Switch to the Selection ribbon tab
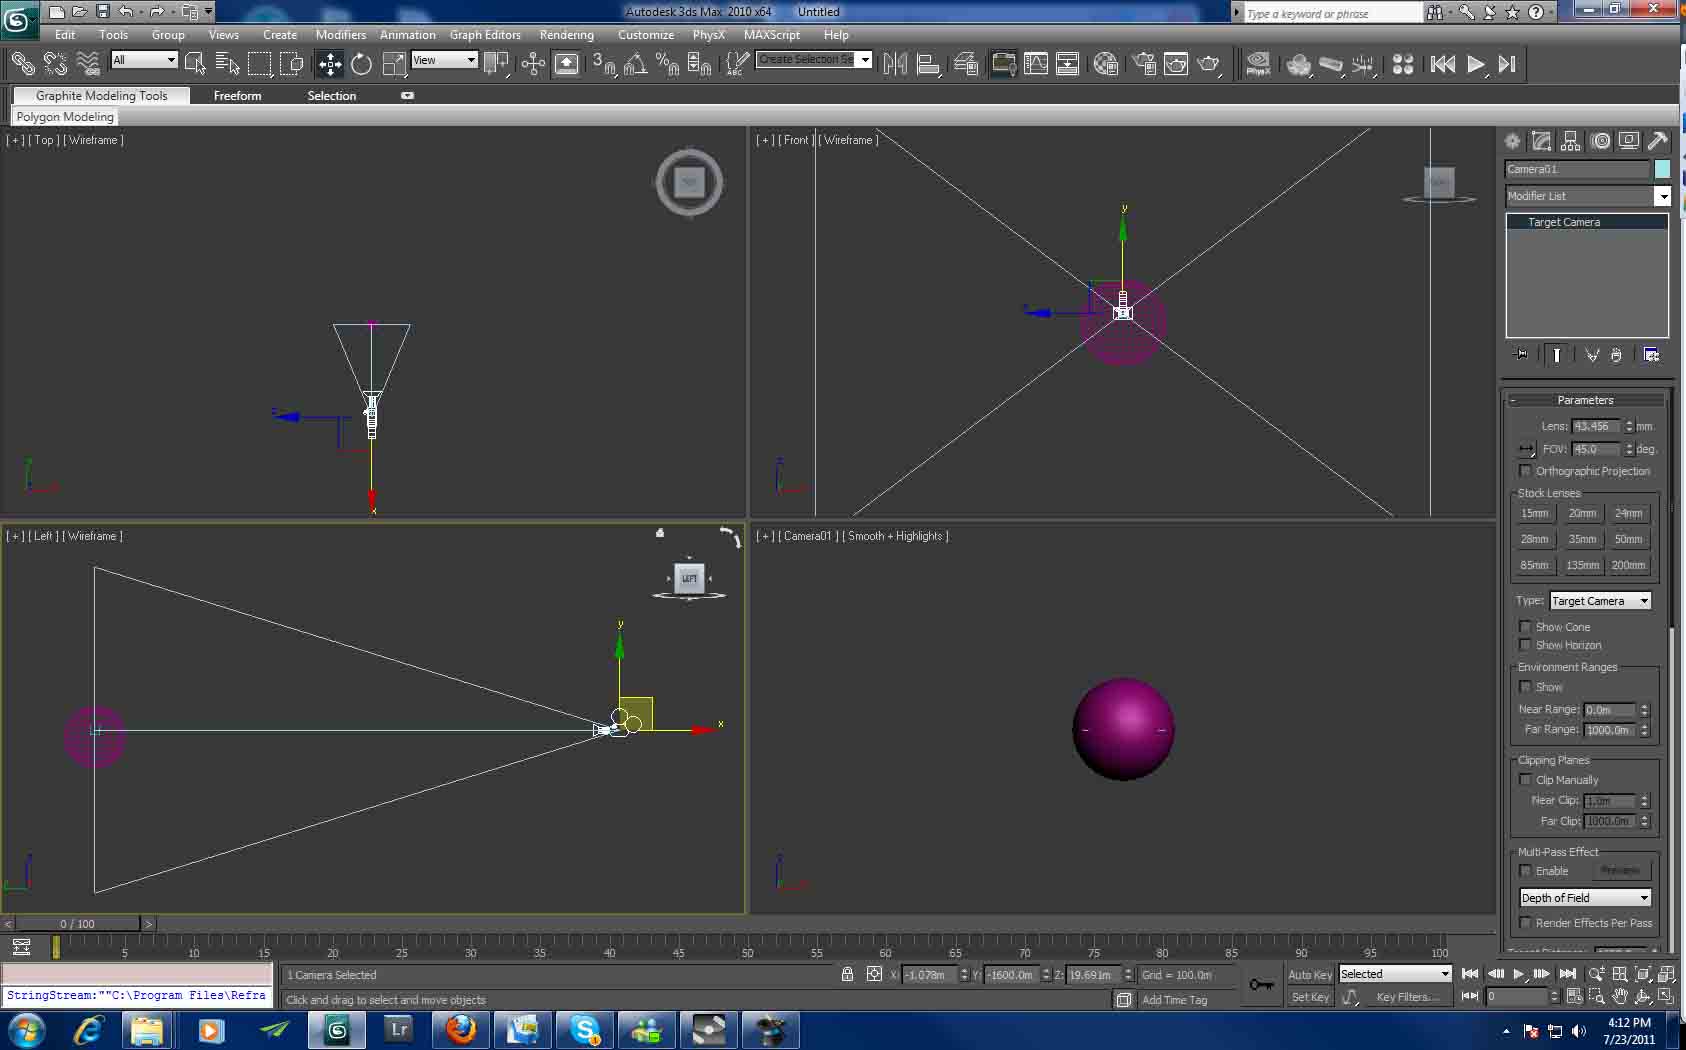This screenshot has width=1686, height=1050. [332, 96]
